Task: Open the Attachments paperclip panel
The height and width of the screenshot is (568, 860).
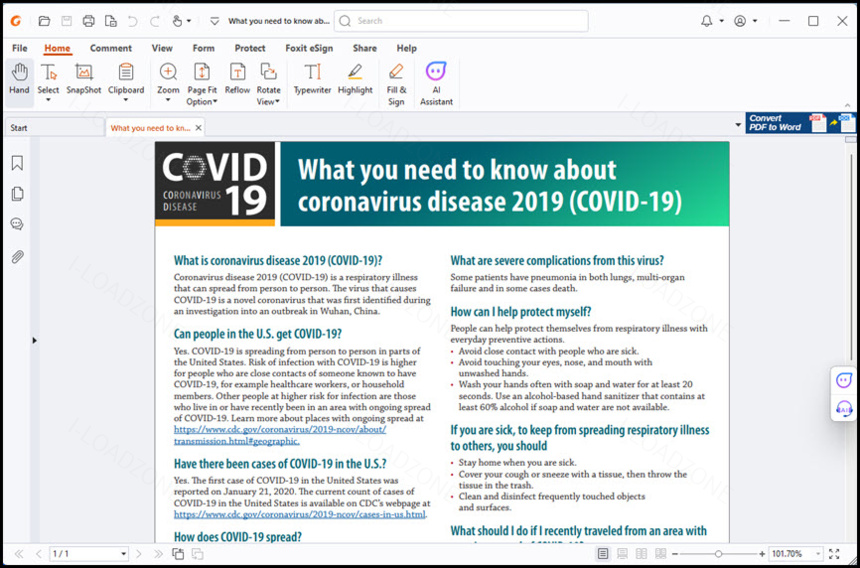Action: pyautogui.click(x=18, y=256)
